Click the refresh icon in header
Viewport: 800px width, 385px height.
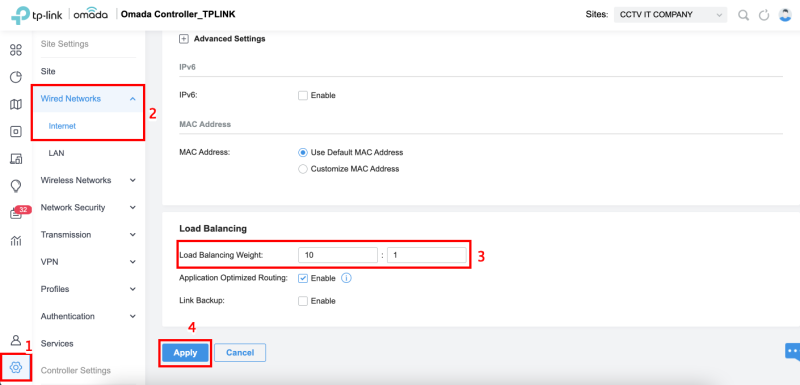[764, 15]
